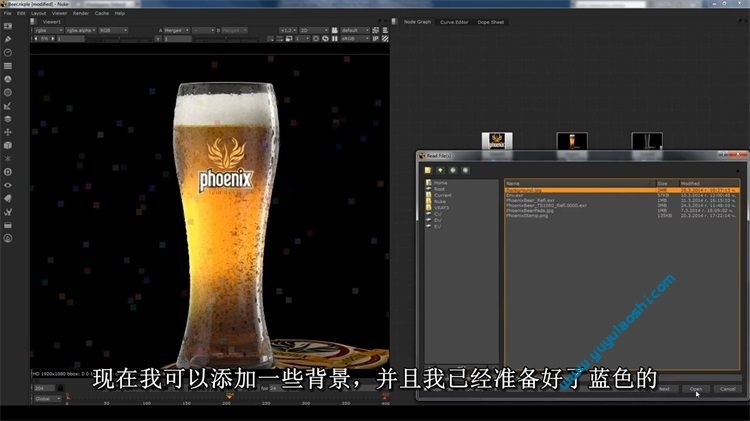
Task: Toggle the viewer pause updates button
Action: pyautogui.click(x=335, y=39)
